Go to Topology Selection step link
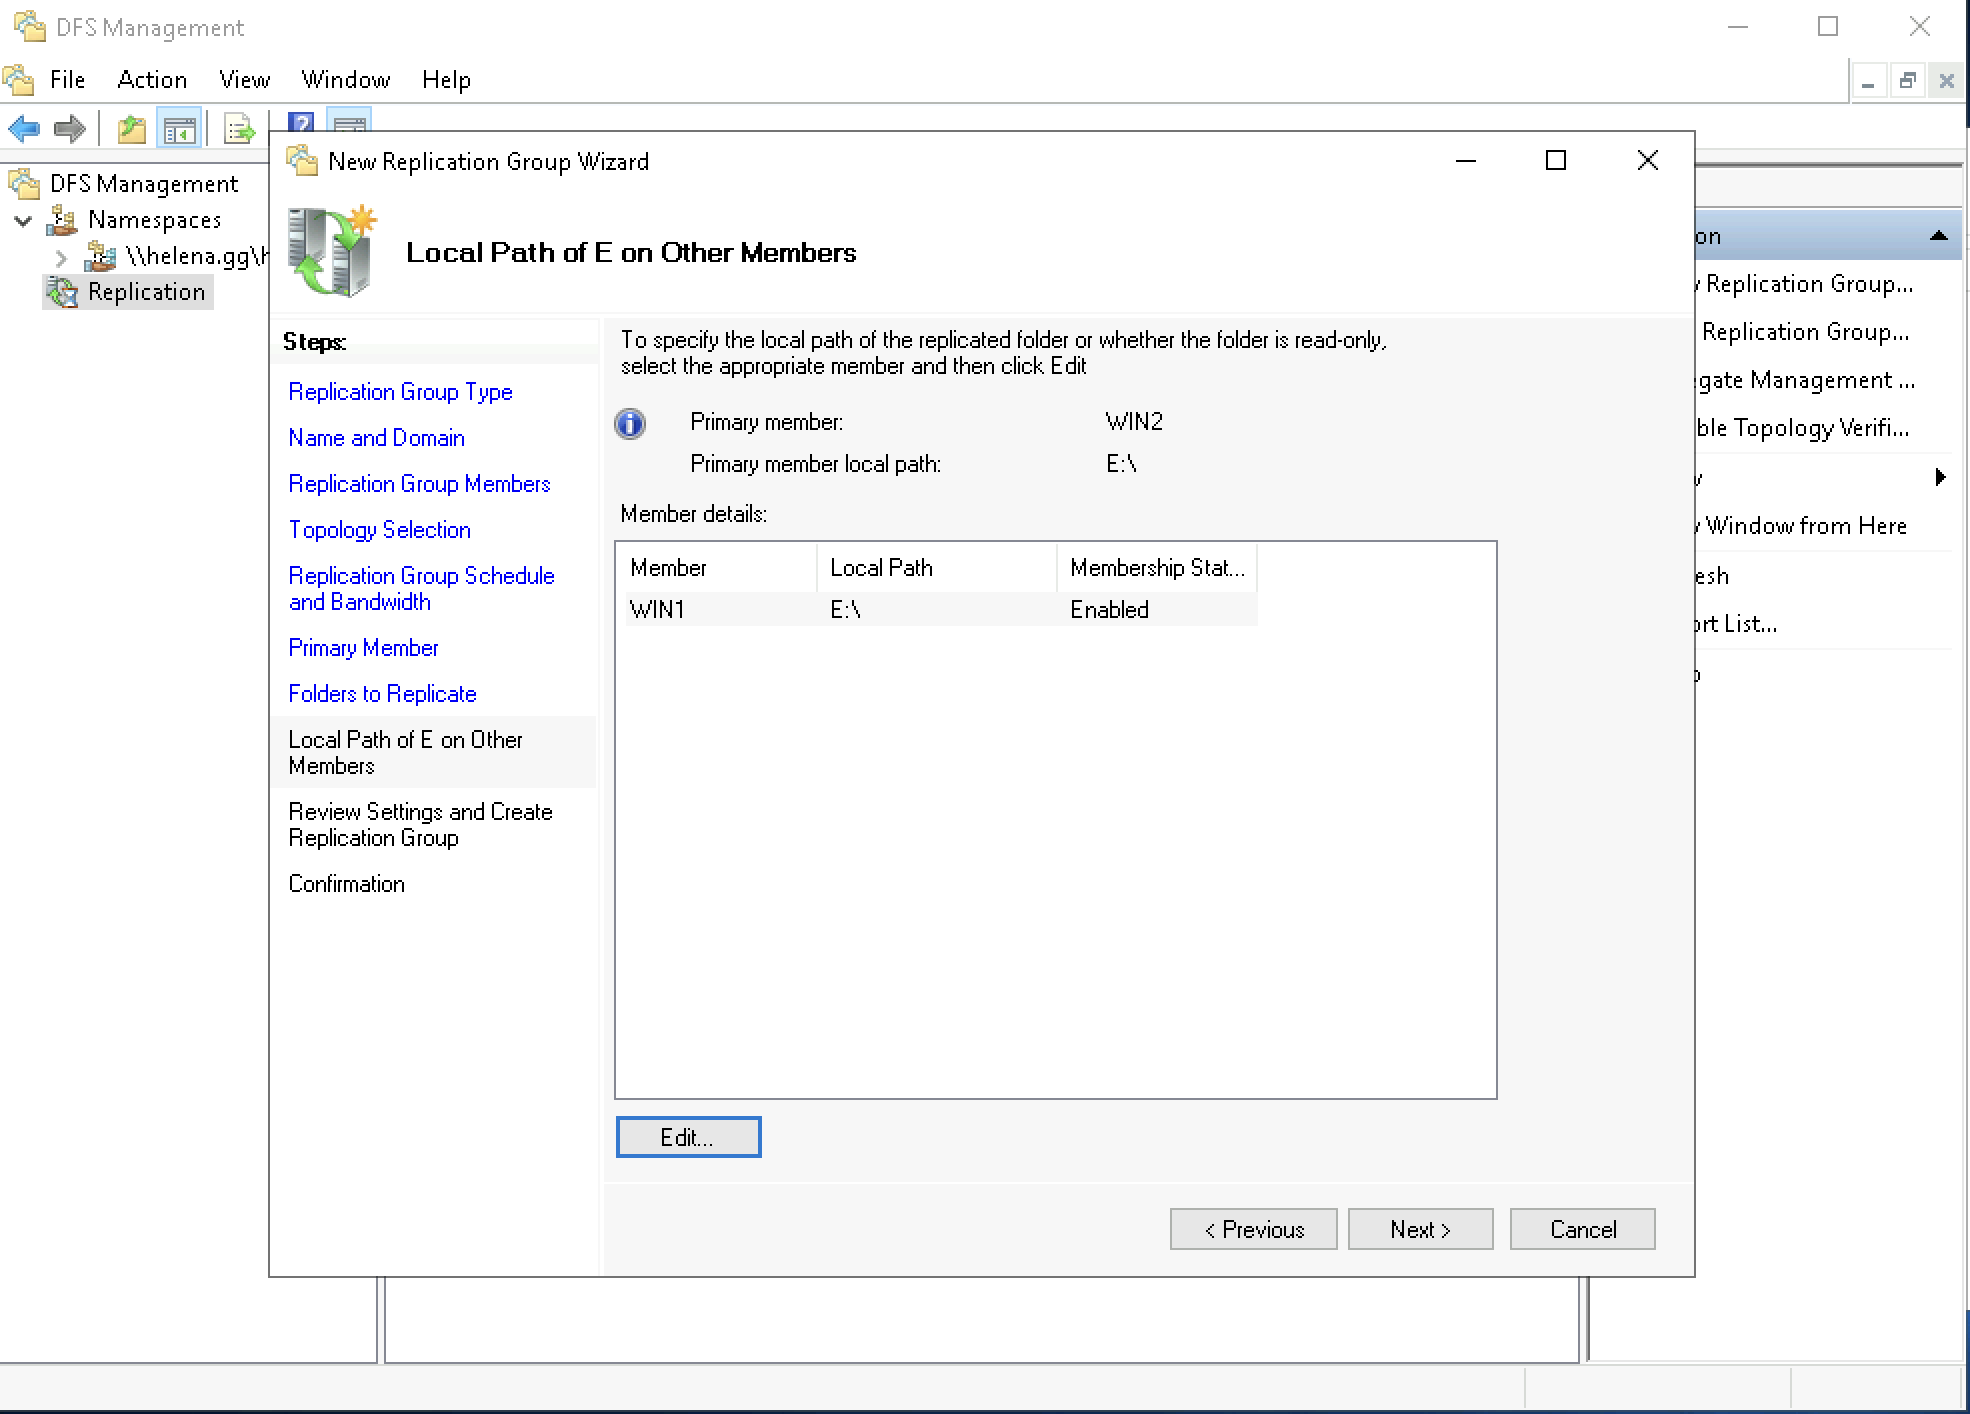The height and width of the screenshot is (1414, 1970). coord(379,530)
